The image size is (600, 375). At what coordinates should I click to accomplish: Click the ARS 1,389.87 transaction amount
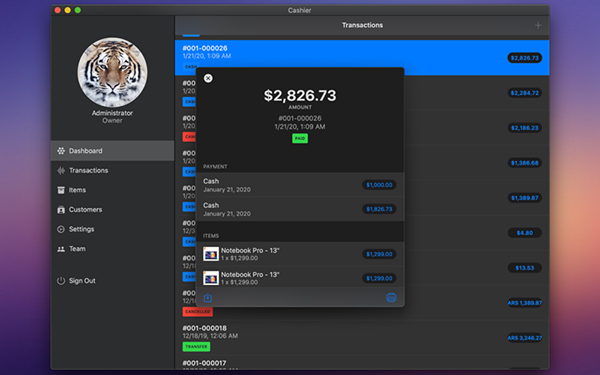coord(525,303)
